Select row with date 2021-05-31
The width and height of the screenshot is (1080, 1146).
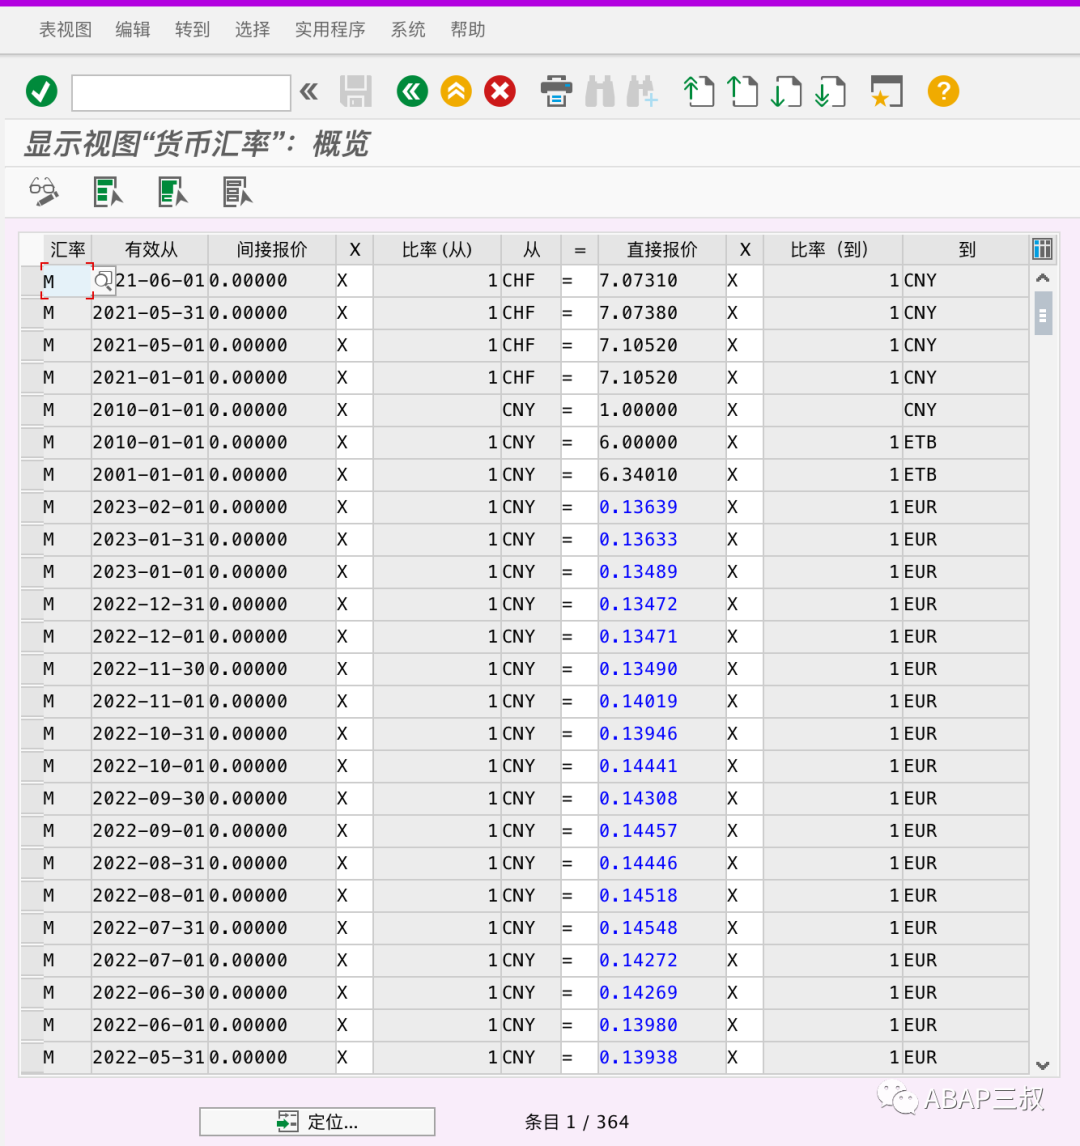pos(31,313)
